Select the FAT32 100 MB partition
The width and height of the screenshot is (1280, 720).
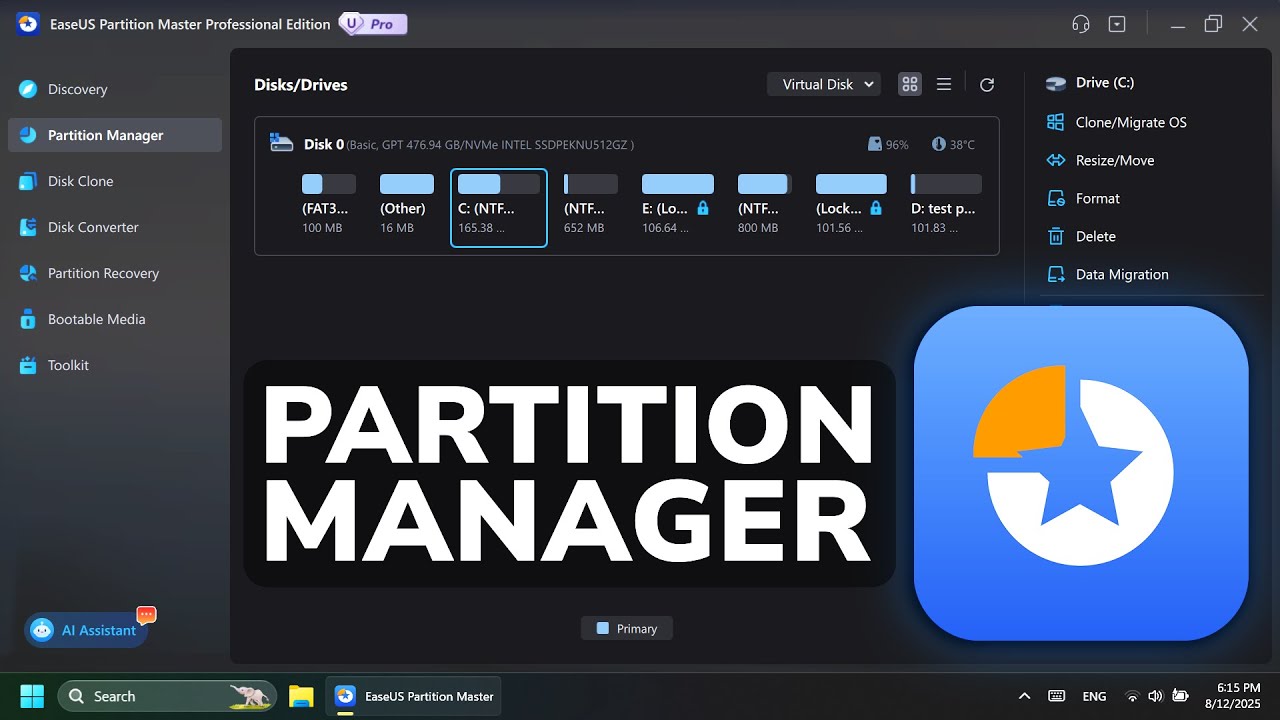[x=328, y=206]
